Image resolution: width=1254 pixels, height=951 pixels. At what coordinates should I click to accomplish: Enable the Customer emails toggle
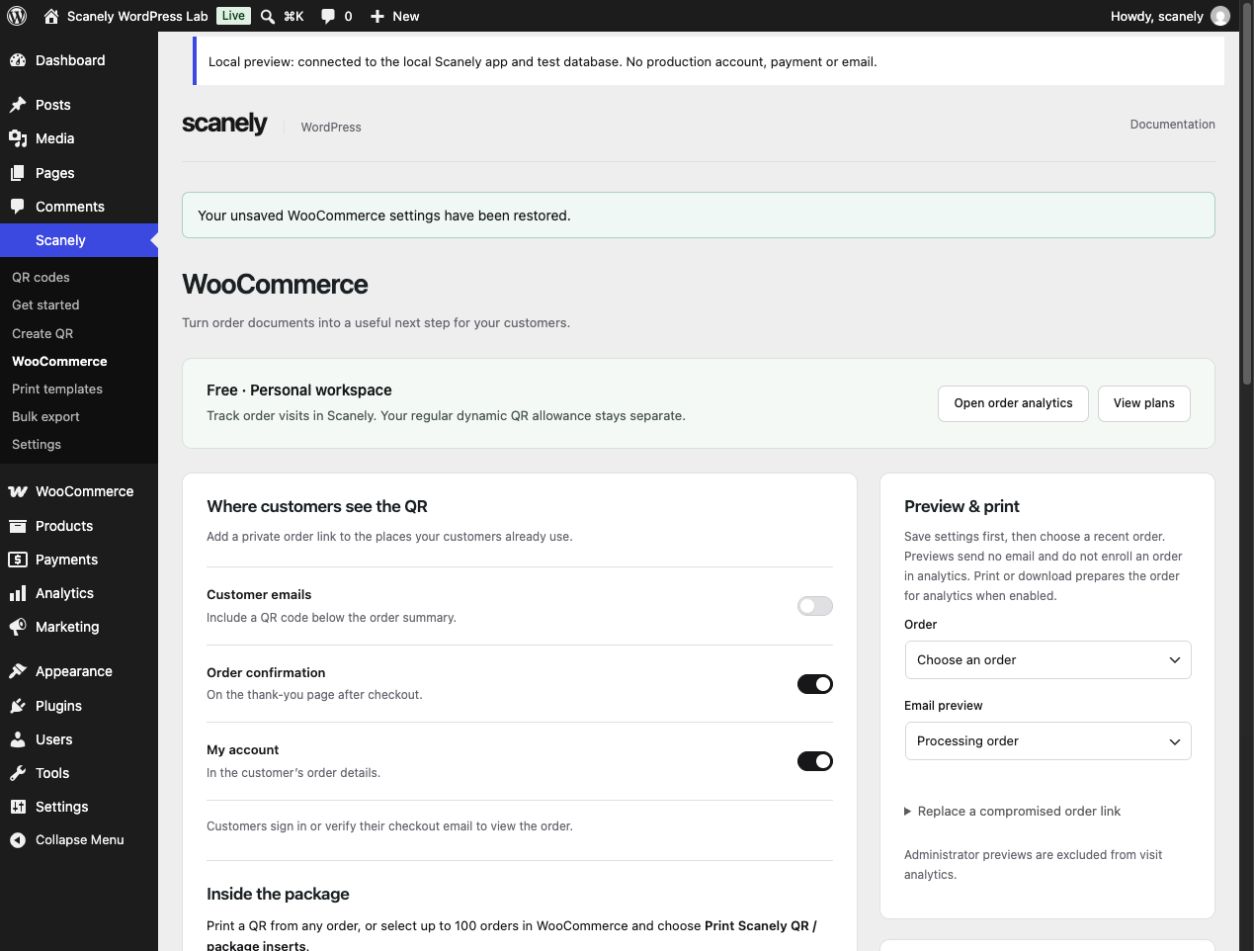pos(814,606)
